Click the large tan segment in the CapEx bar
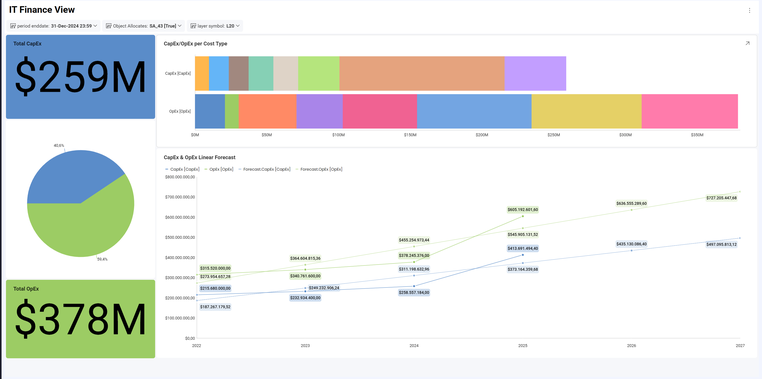Screen dimensions: 762x379 [x=422, y=73]
